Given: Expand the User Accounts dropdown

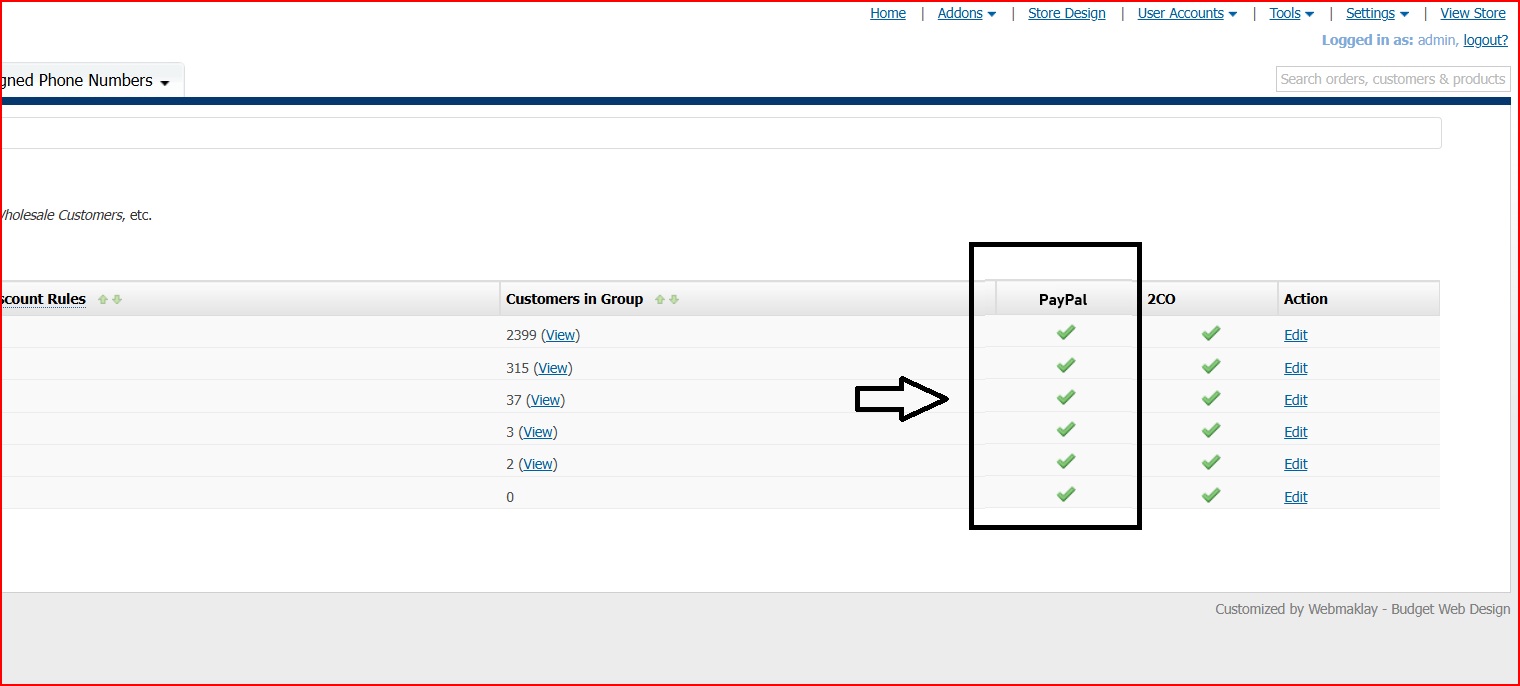Looking at the screenshot, I should (x=1187, y=14).
